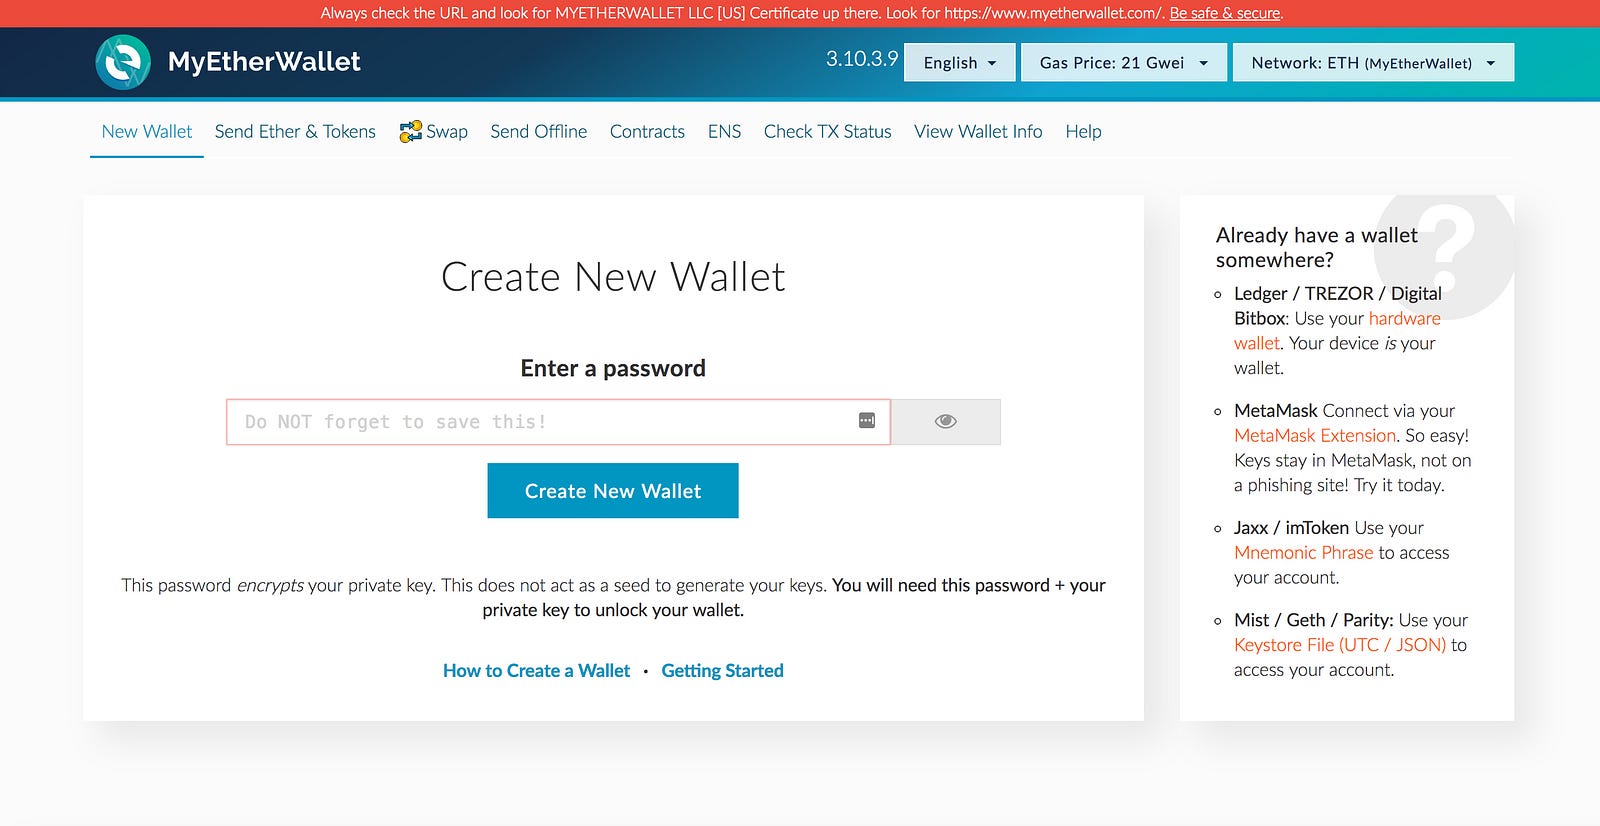The height and width of the screenshot is (826, 1600).
Task: Switch to Send Offline tab
Action: point(539,132)
